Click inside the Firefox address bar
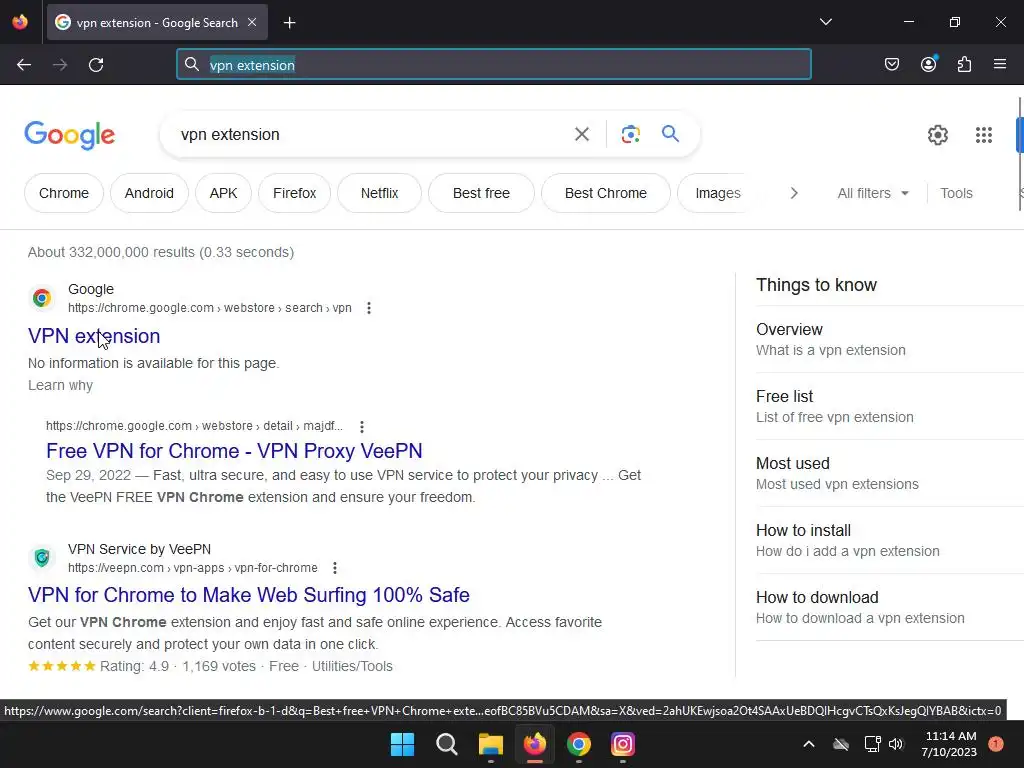Viewport: 1024px width, 768px height. pos(494,65)
